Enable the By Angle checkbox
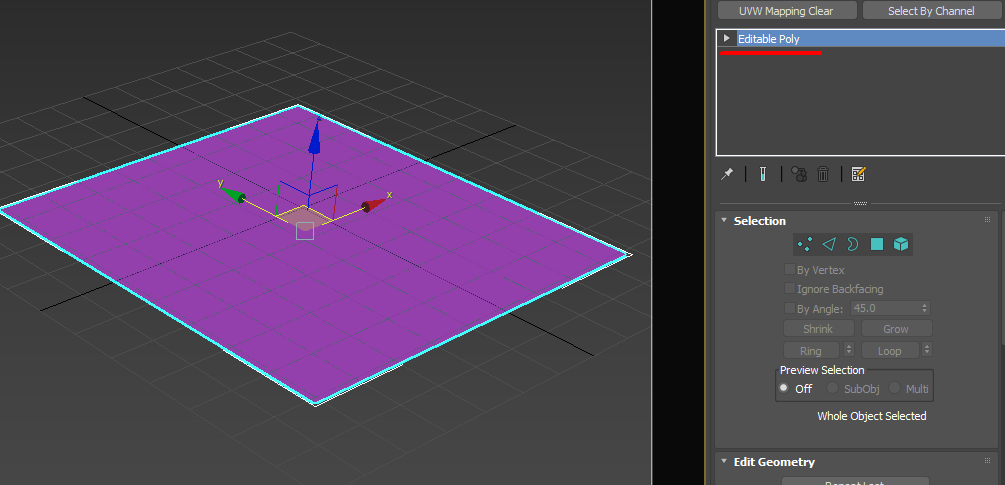This screenshot has height=485, width=1005. point(790,308)
